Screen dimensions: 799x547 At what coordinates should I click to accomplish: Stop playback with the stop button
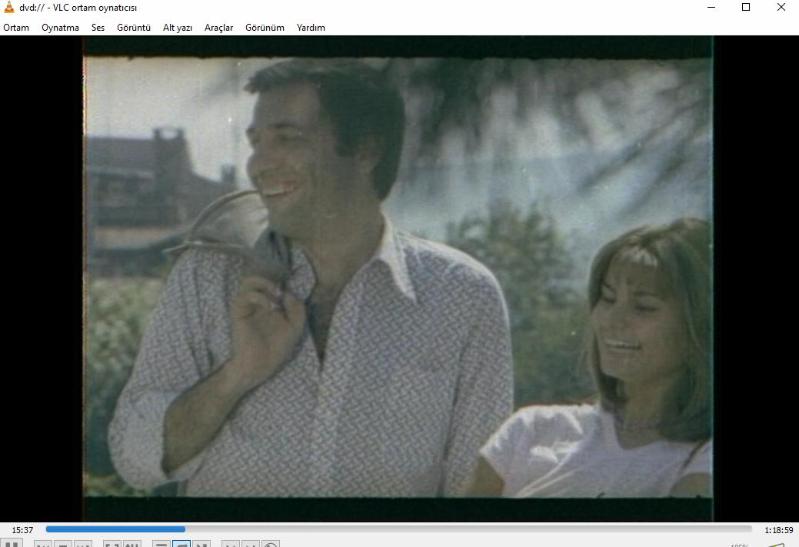tap(63, 544)
